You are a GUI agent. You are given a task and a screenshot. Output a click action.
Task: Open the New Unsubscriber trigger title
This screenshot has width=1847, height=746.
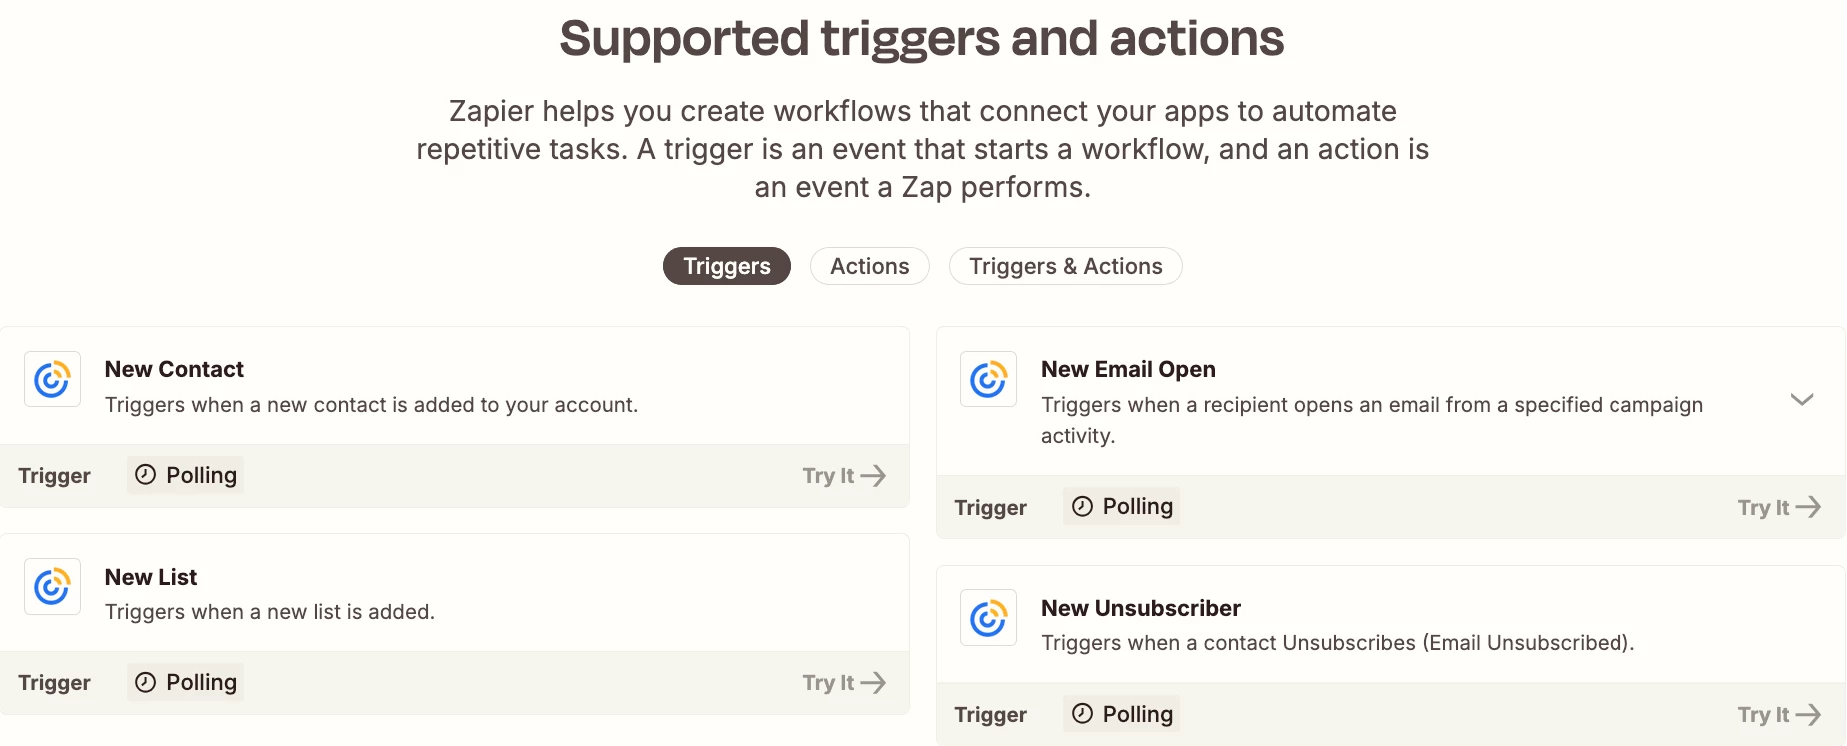click(1141, 608)
